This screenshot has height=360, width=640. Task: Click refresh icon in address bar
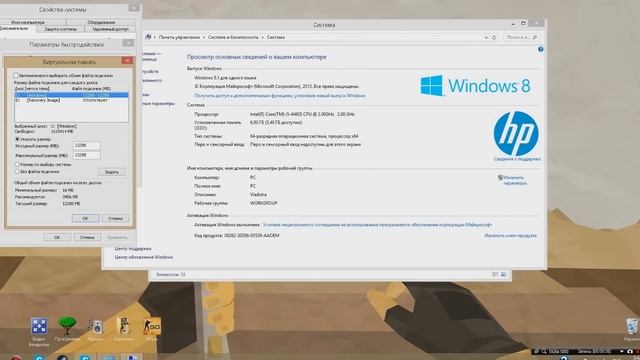(x=494, y=37)
